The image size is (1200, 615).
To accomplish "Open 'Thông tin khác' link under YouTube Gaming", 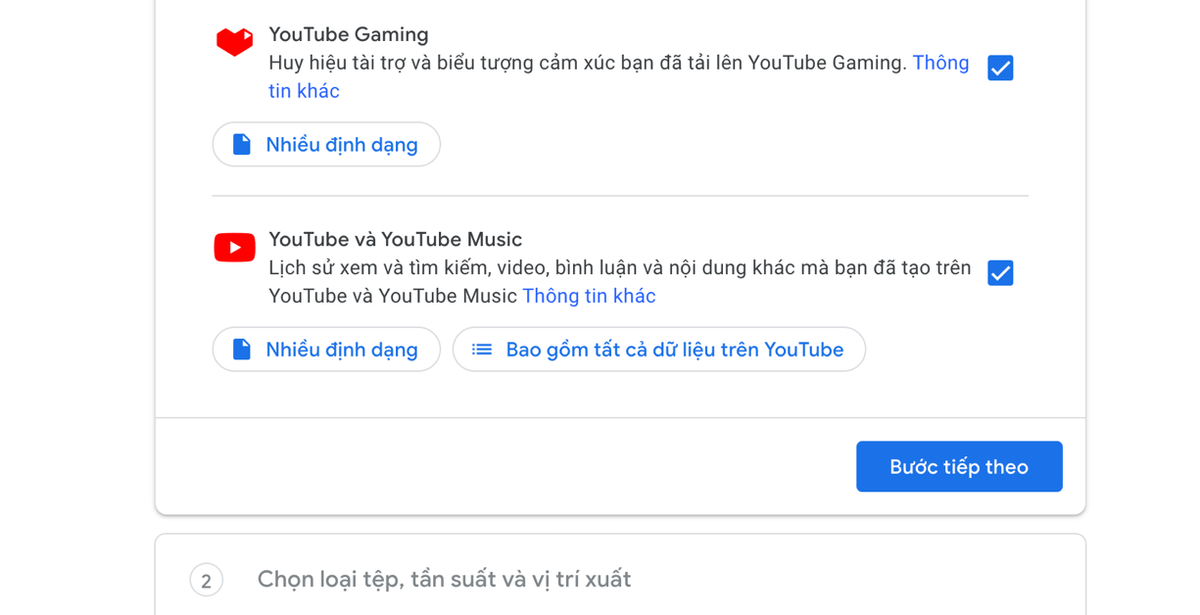I will pos(940,62).
